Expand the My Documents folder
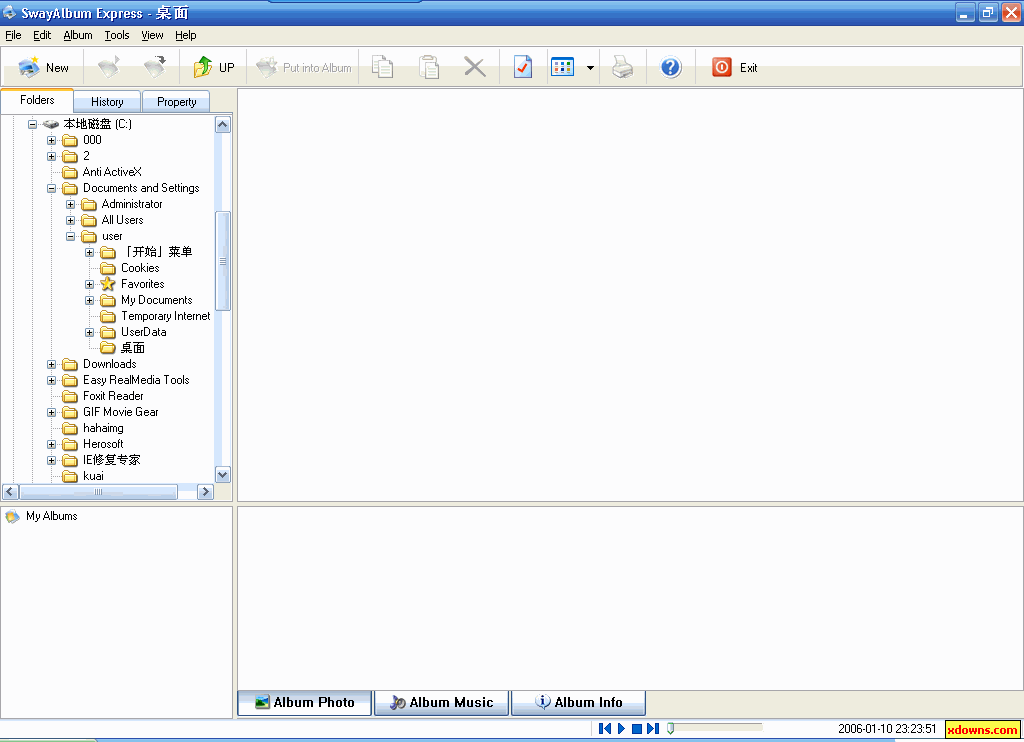 pos(89,300)
